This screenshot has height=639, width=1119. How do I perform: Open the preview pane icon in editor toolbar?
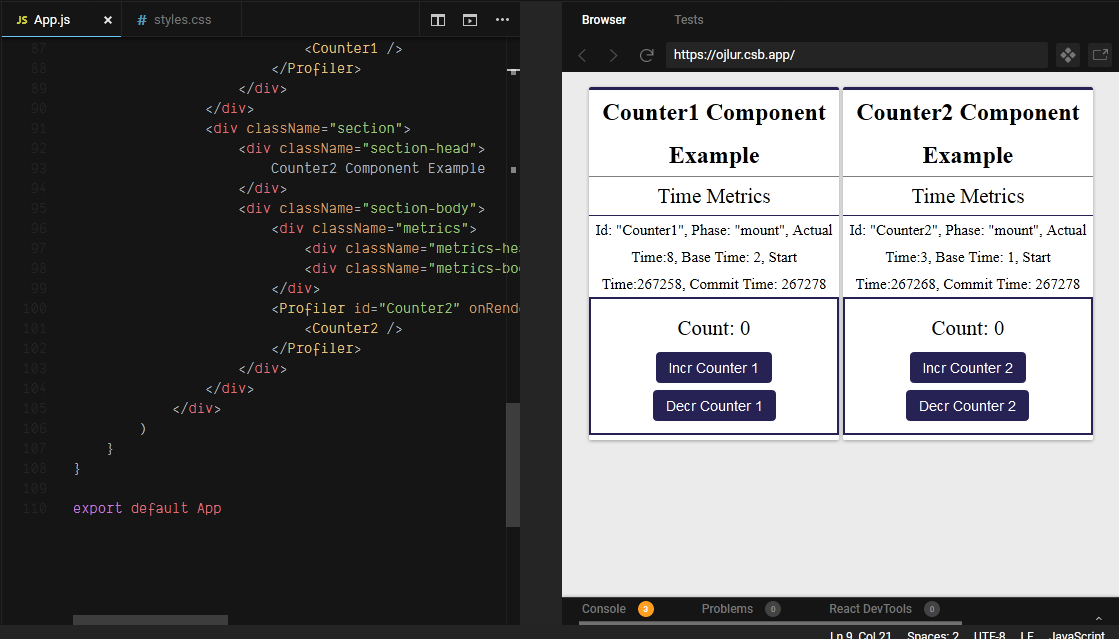click(470, 19)
